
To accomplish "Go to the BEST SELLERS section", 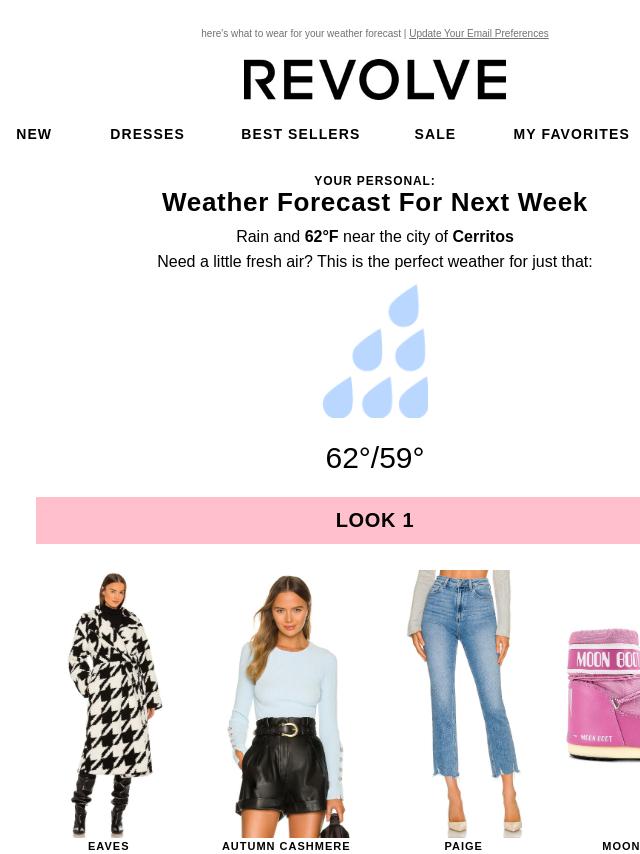I will point(300,134).
